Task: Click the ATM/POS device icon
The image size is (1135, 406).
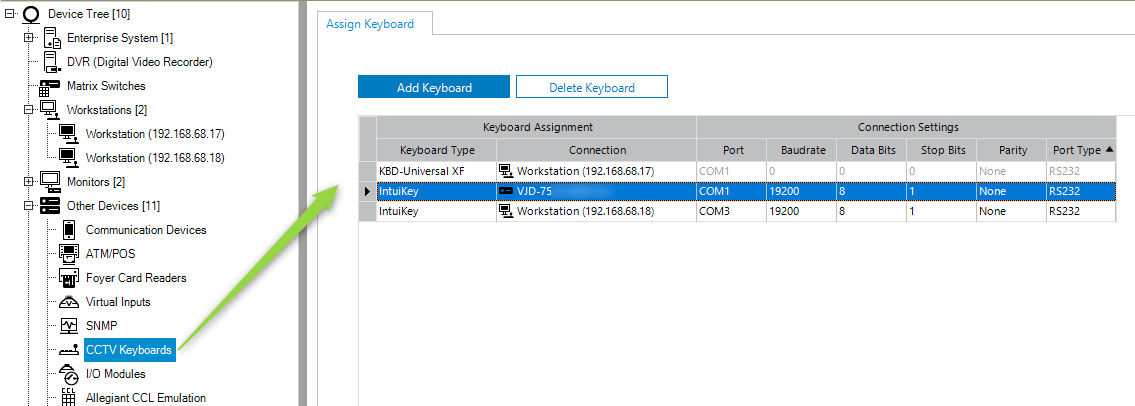Action: click(x=69, y=254)
